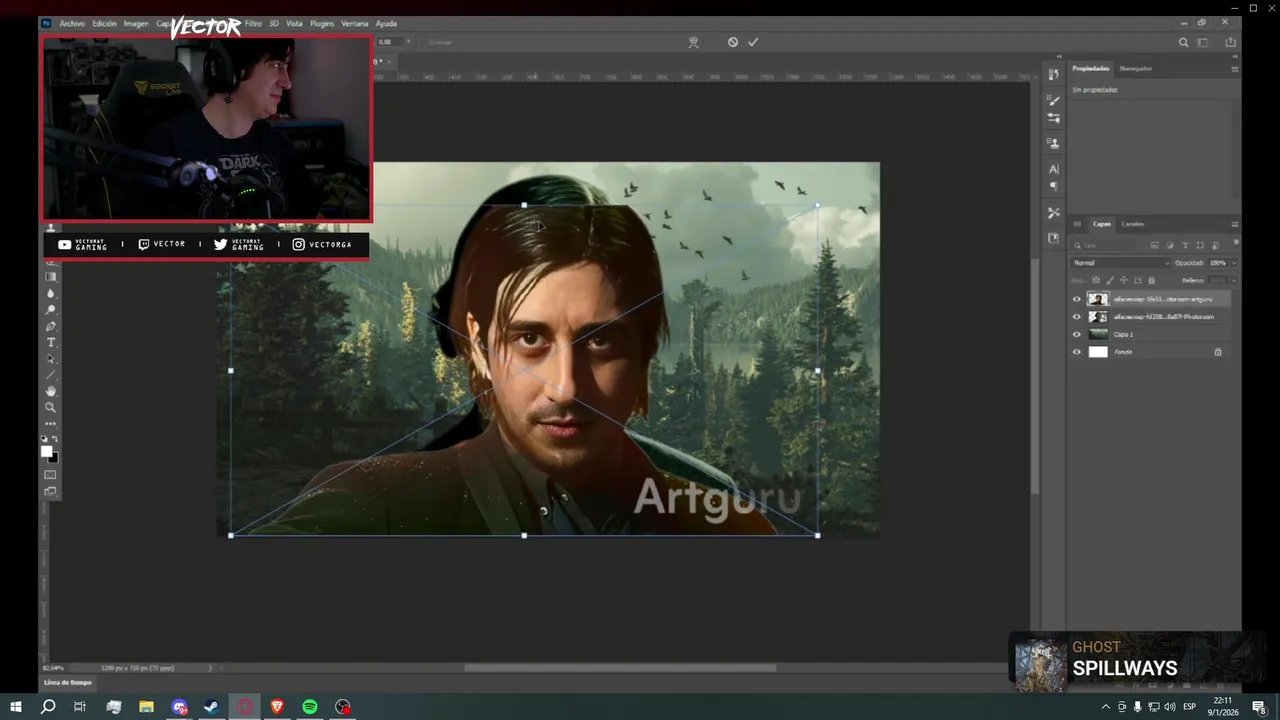Image resolution: width=1280 pixels, height=720 pixels.
Task: Click the horizontal canvas scrollbar
Action: pyautogui.click(x=620, y=668)
